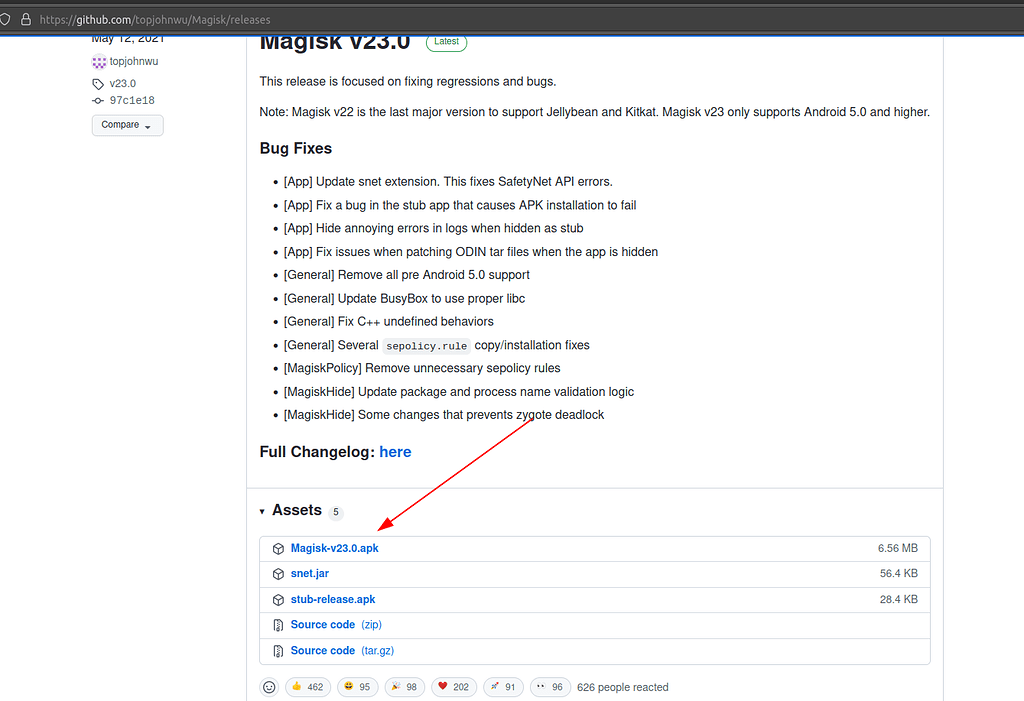Open the smiley add-reaction picker
The width and height of the screenshot is (1024, 701).
pos(269,687)
